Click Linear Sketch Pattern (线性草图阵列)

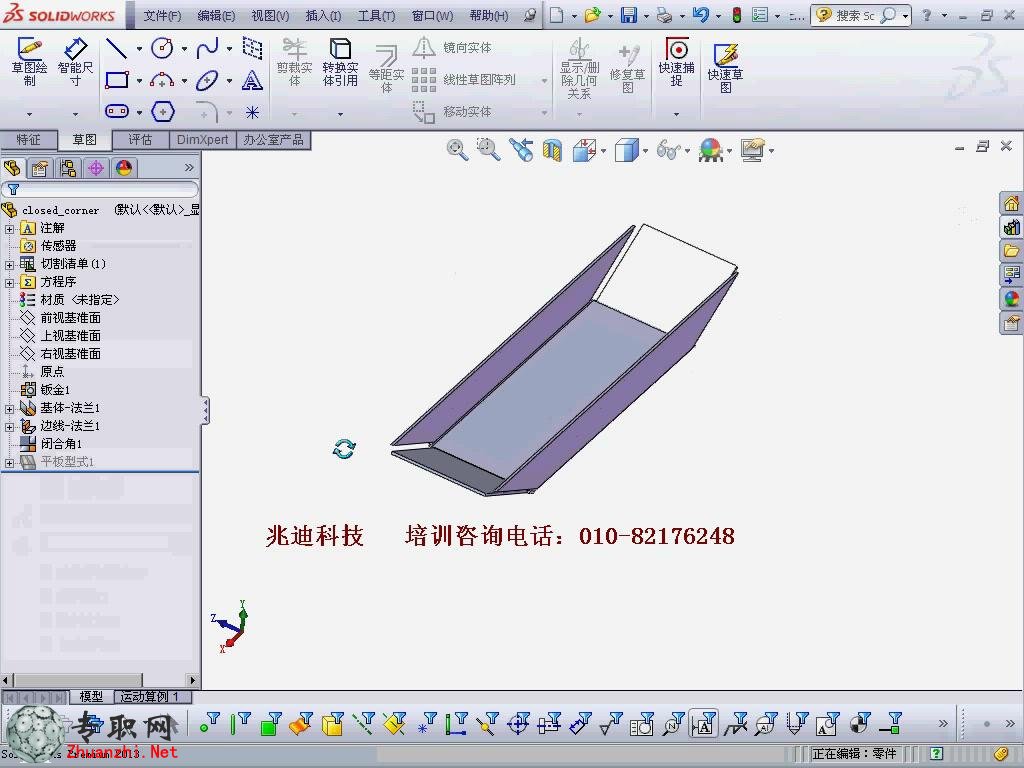464,80
